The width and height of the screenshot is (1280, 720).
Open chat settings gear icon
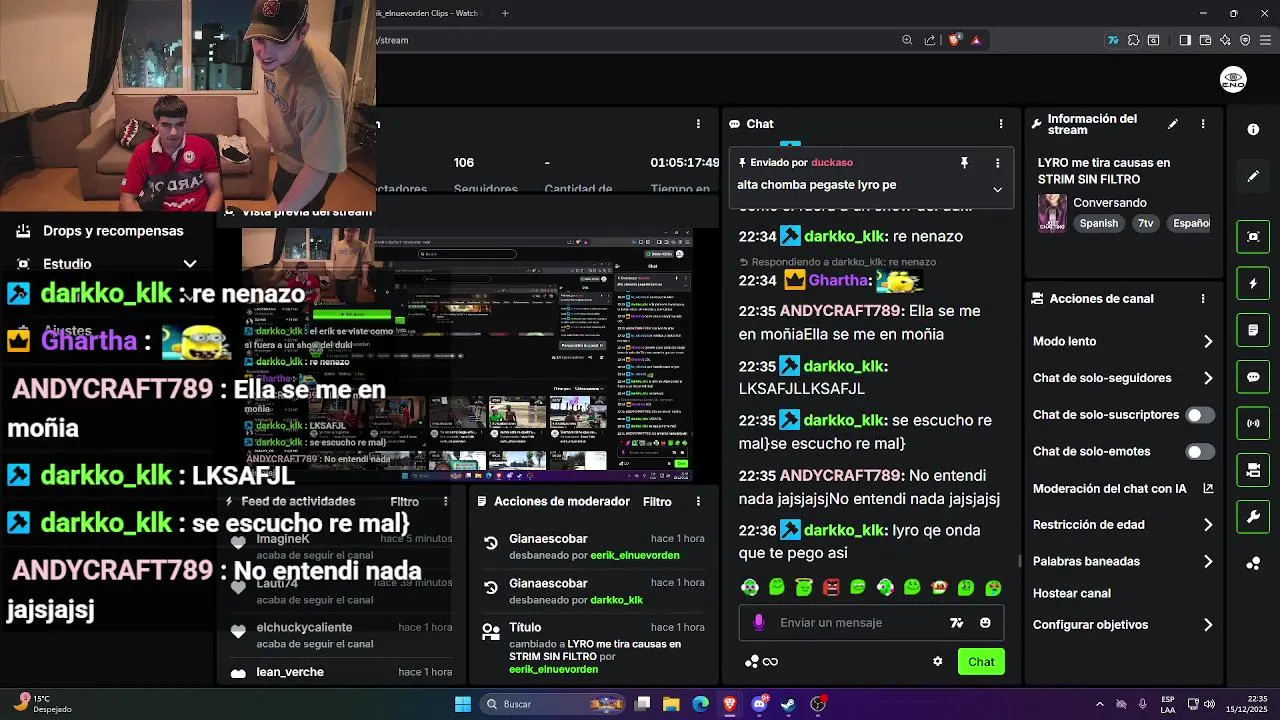938,661
